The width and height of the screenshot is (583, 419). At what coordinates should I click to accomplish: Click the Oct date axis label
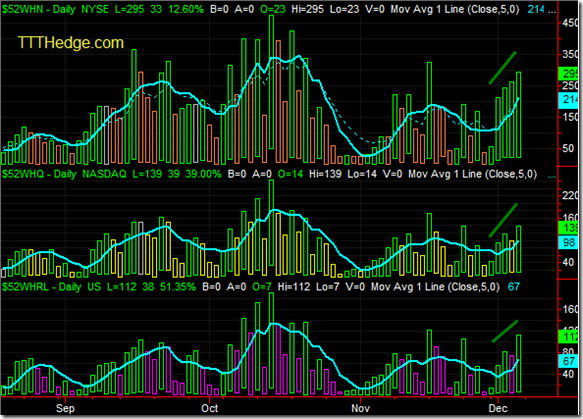[x=210, y=408]
